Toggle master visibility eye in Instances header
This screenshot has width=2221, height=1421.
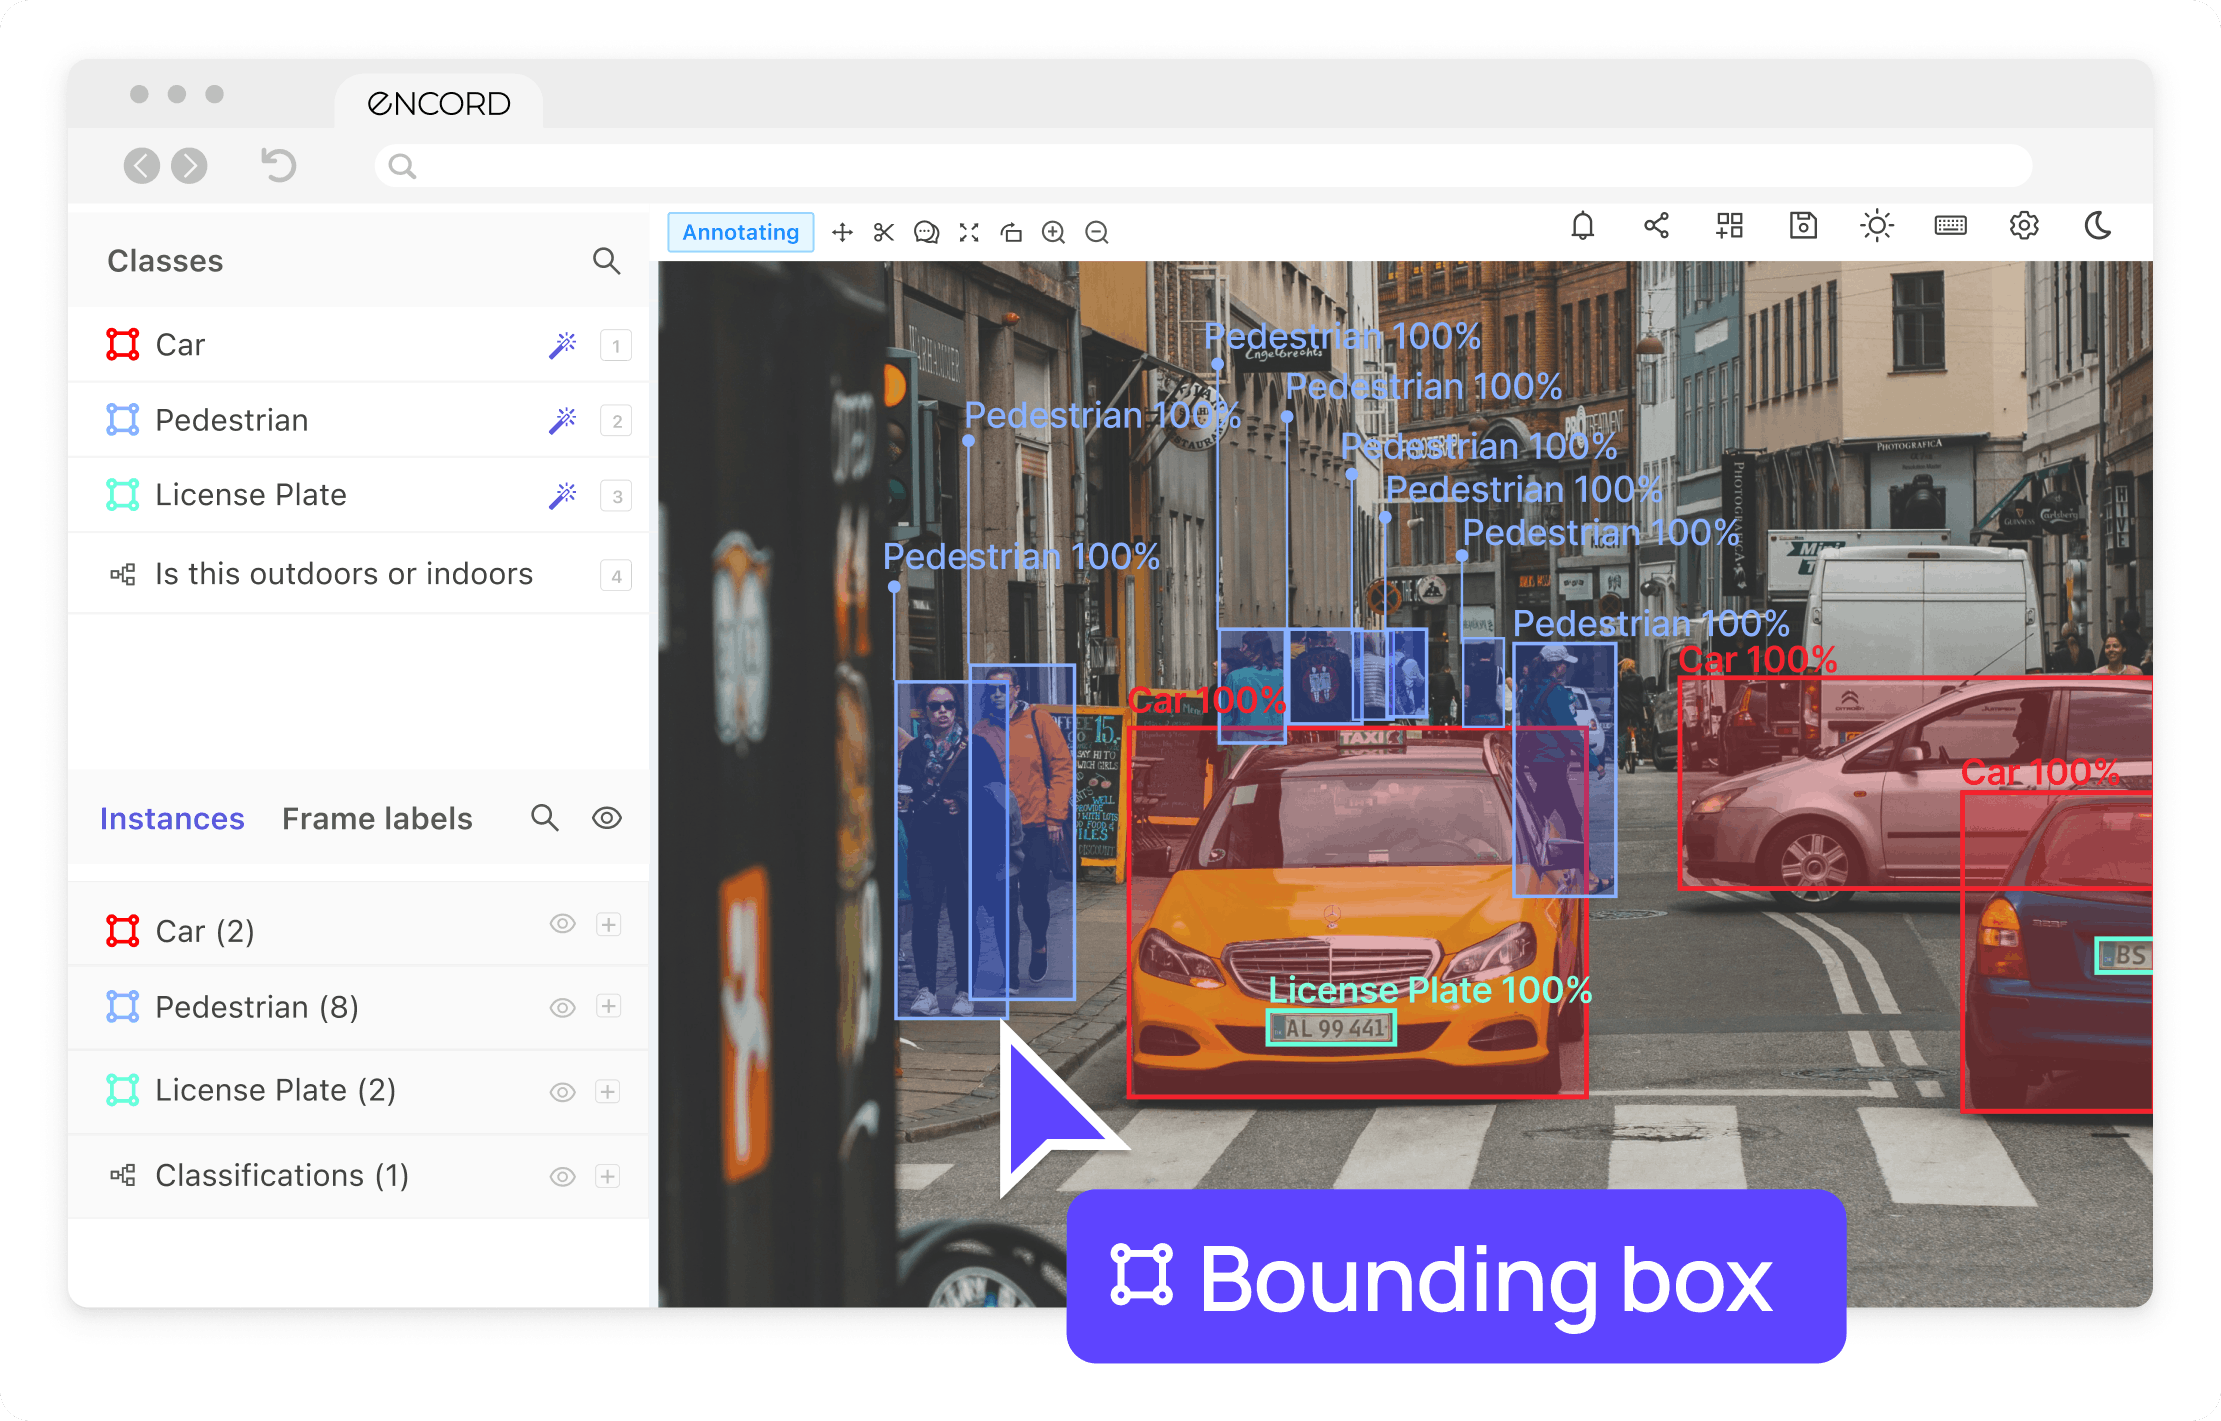(606, 818)
